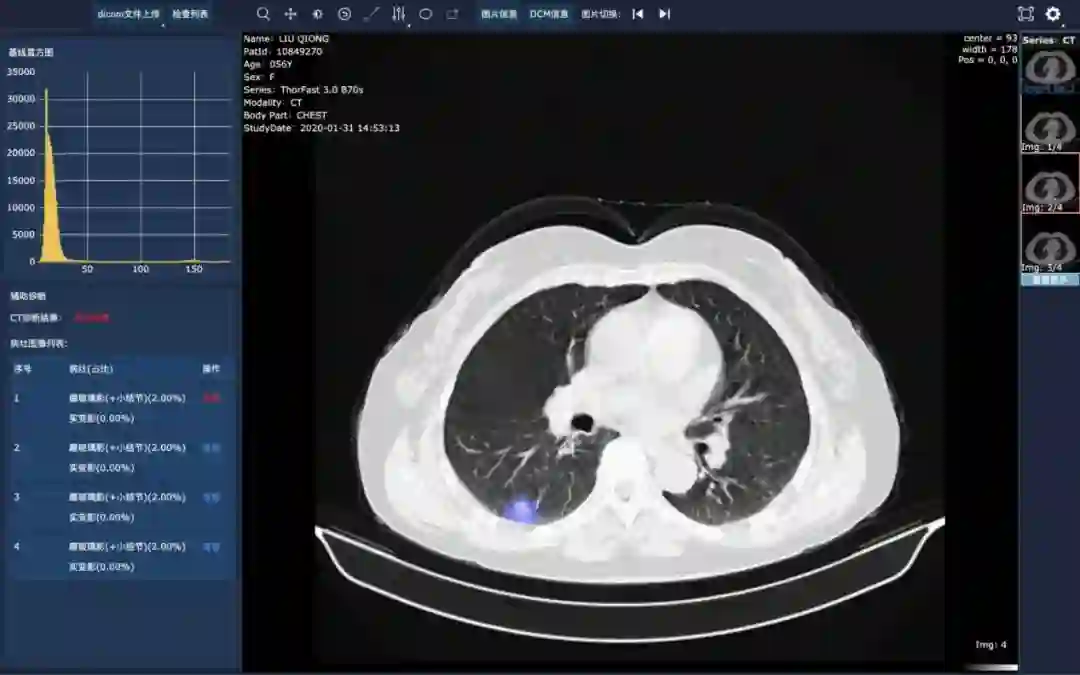Select the ellipse ROI tool
The height and width of the screenshot is (675, 1080).
(x=426, y=14)
